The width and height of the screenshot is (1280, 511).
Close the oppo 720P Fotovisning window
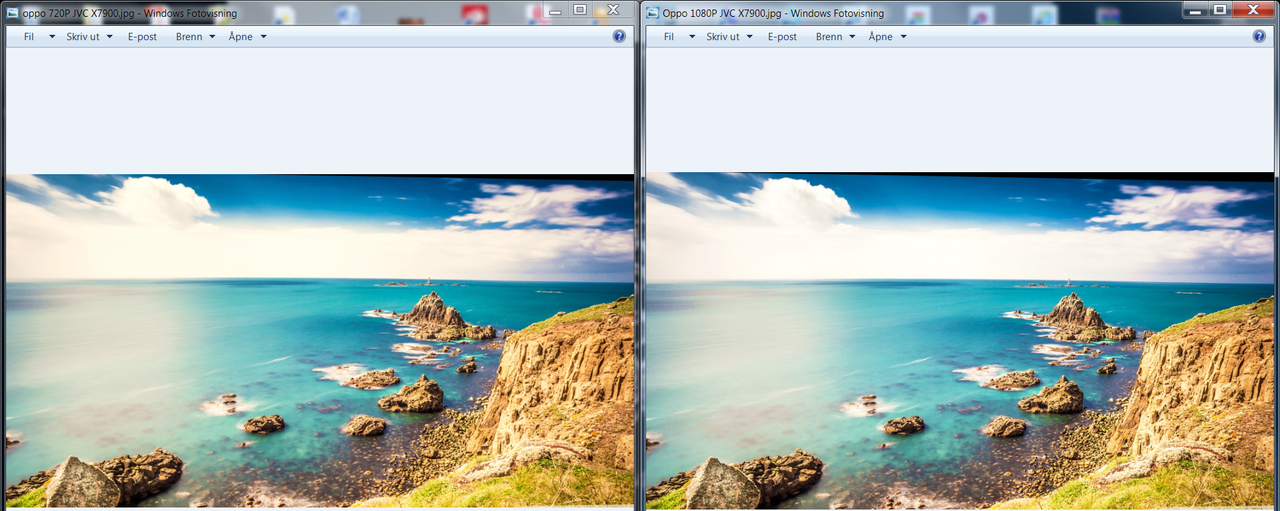coord(612,10)
